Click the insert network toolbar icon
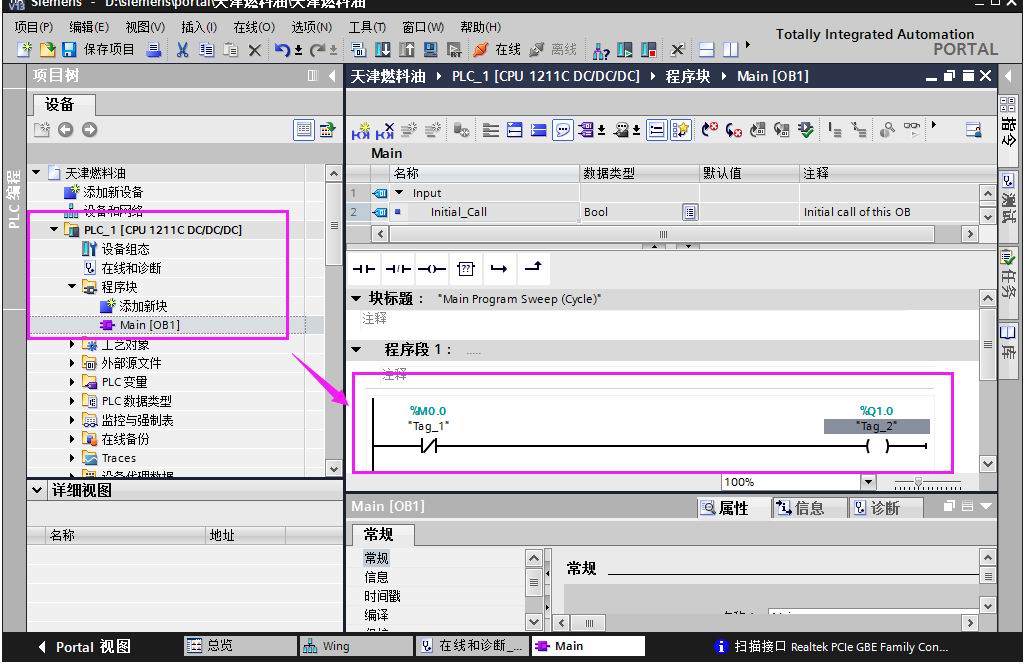Image resolution: width=1025 pixels, height=664 pixels. (x=361, y=130)
